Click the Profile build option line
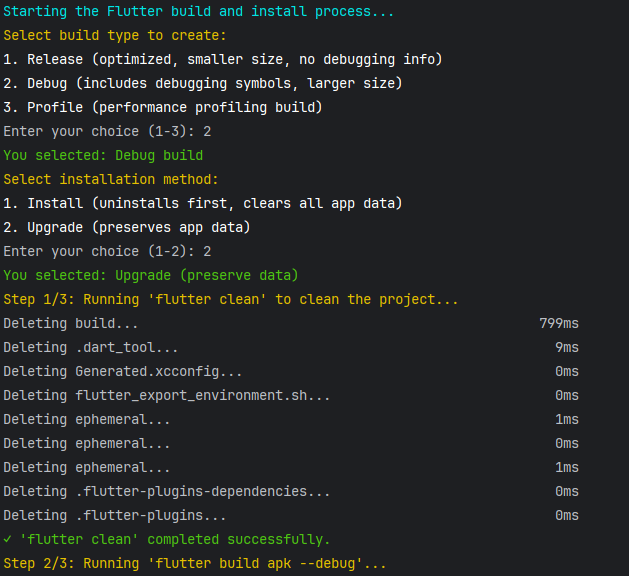The image size is (629, 576). (x=163, y=107)
